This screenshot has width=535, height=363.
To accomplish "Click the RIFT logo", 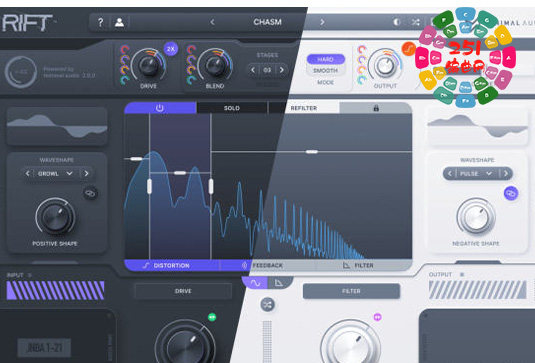I will pyautogui.click(x=28, y=23).
